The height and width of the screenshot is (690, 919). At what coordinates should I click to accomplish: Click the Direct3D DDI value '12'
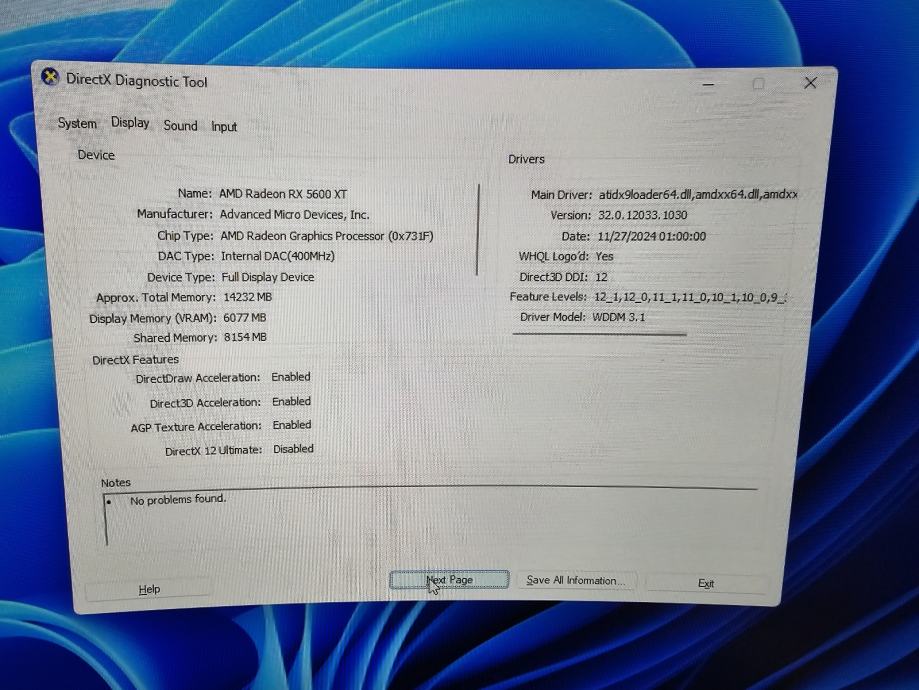[601, 277]
